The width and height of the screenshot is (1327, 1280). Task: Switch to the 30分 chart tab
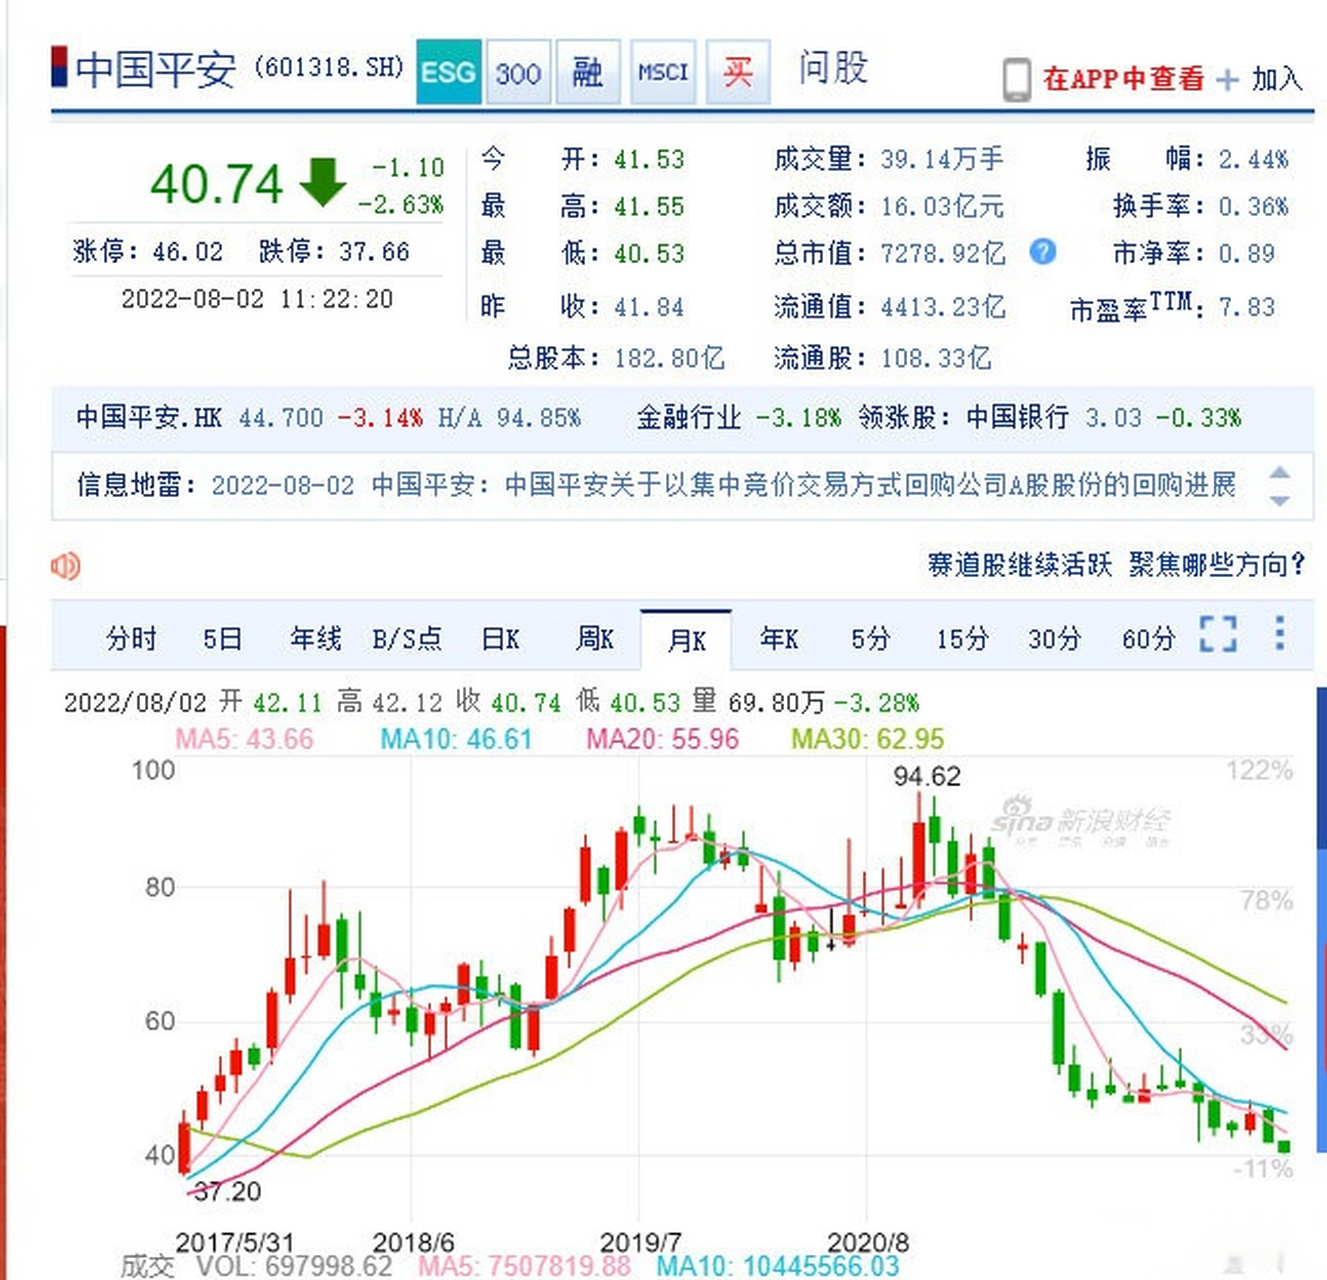(x=1055, y=638)
